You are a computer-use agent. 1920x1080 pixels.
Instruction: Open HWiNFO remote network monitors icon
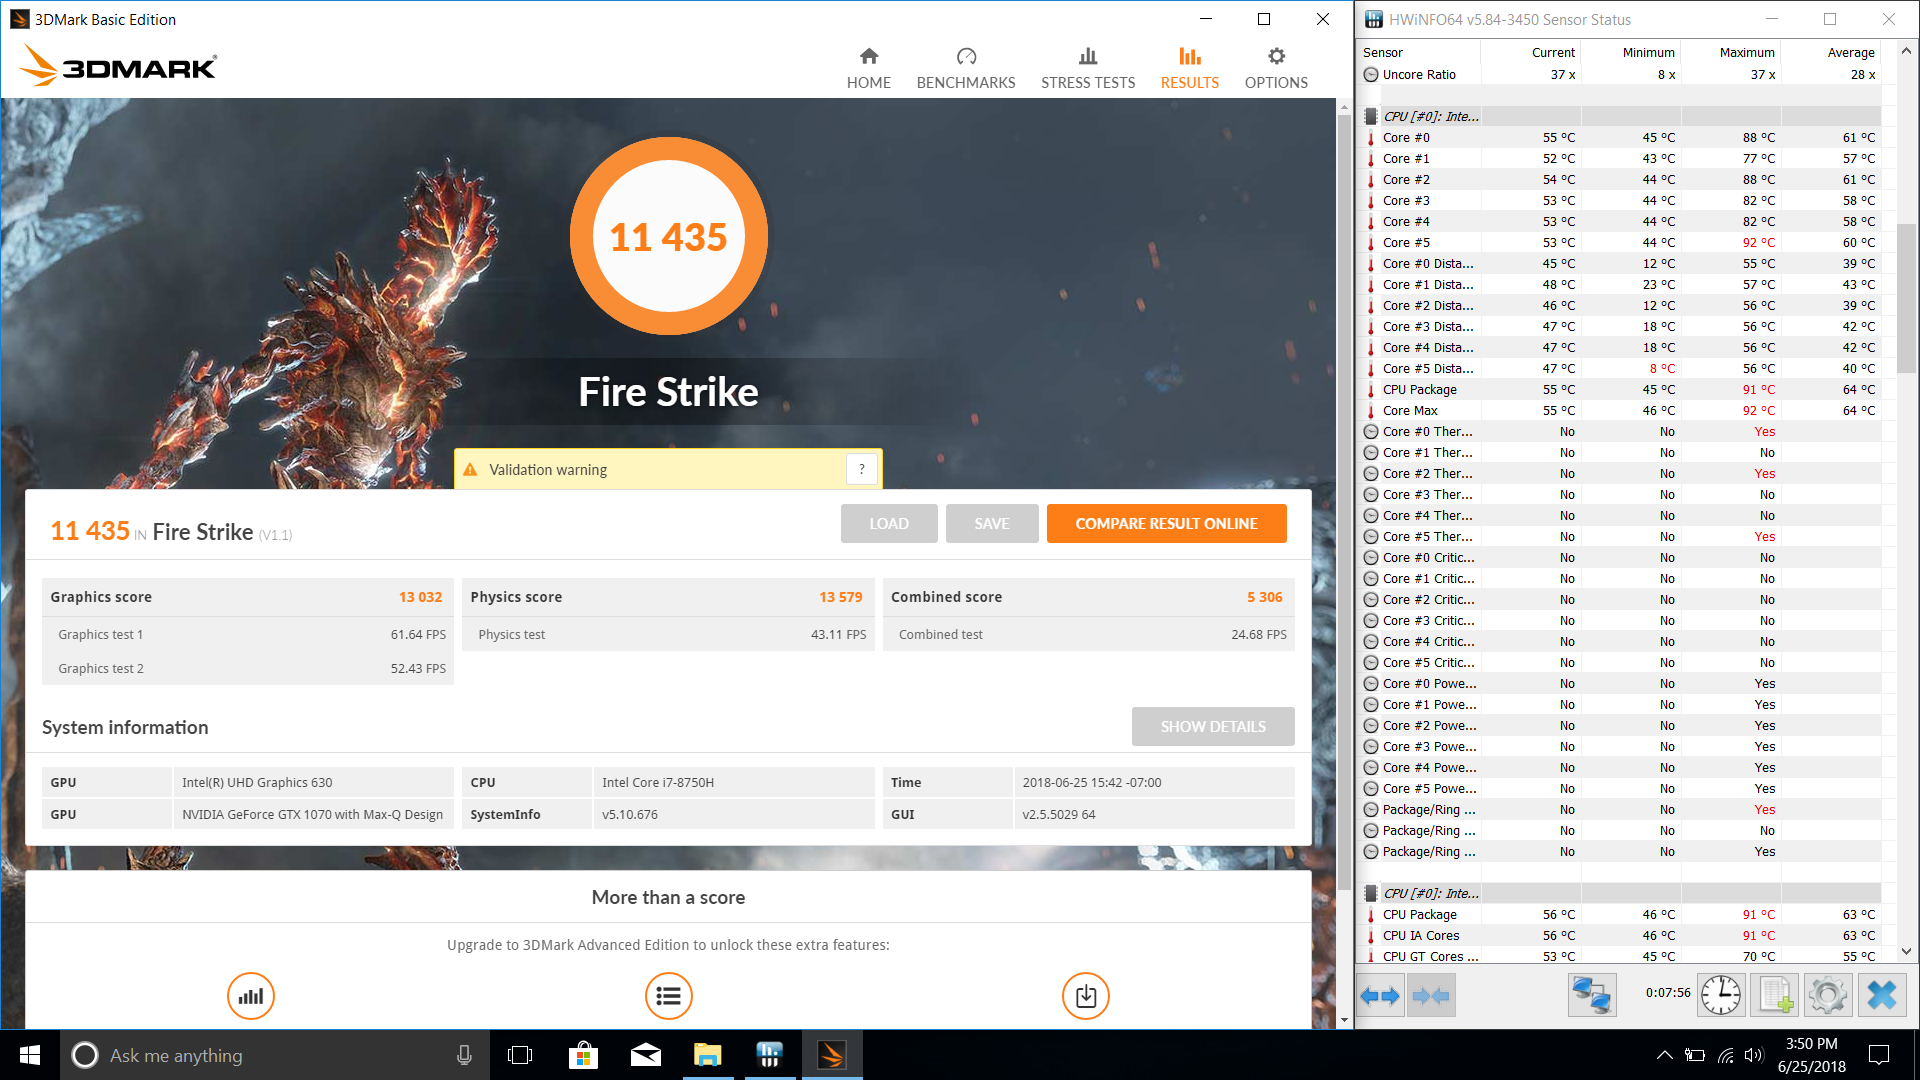(1592, 995)
